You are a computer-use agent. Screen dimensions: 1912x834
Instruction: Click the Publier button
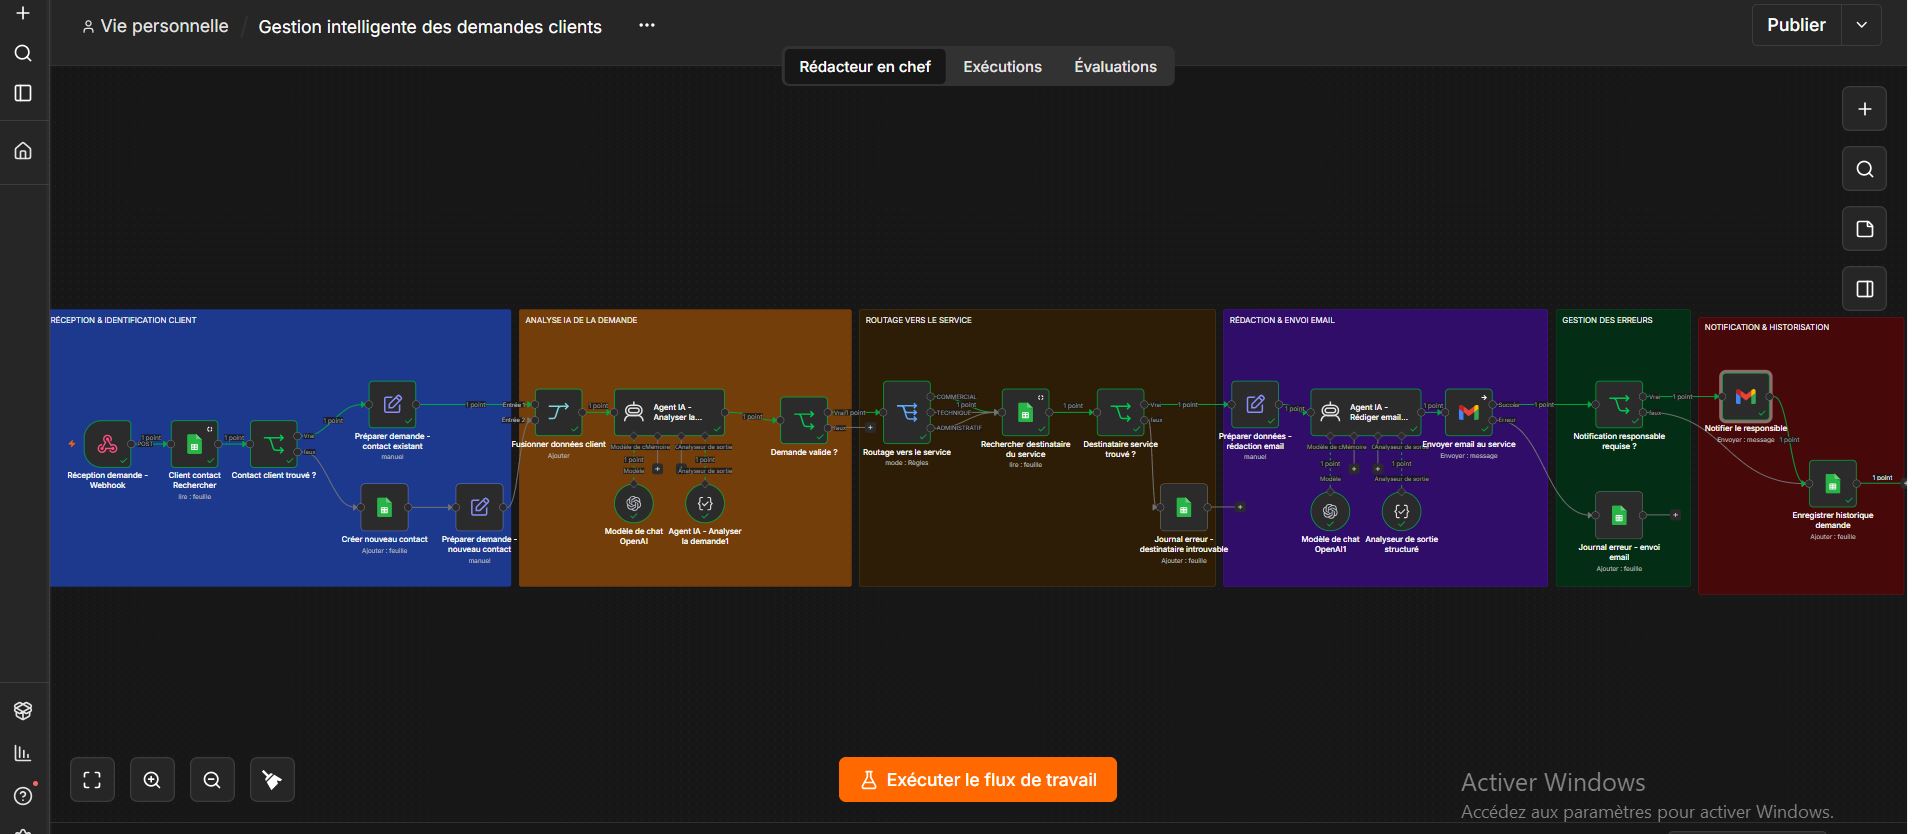pyautogui.click(x=1796, y=25)
